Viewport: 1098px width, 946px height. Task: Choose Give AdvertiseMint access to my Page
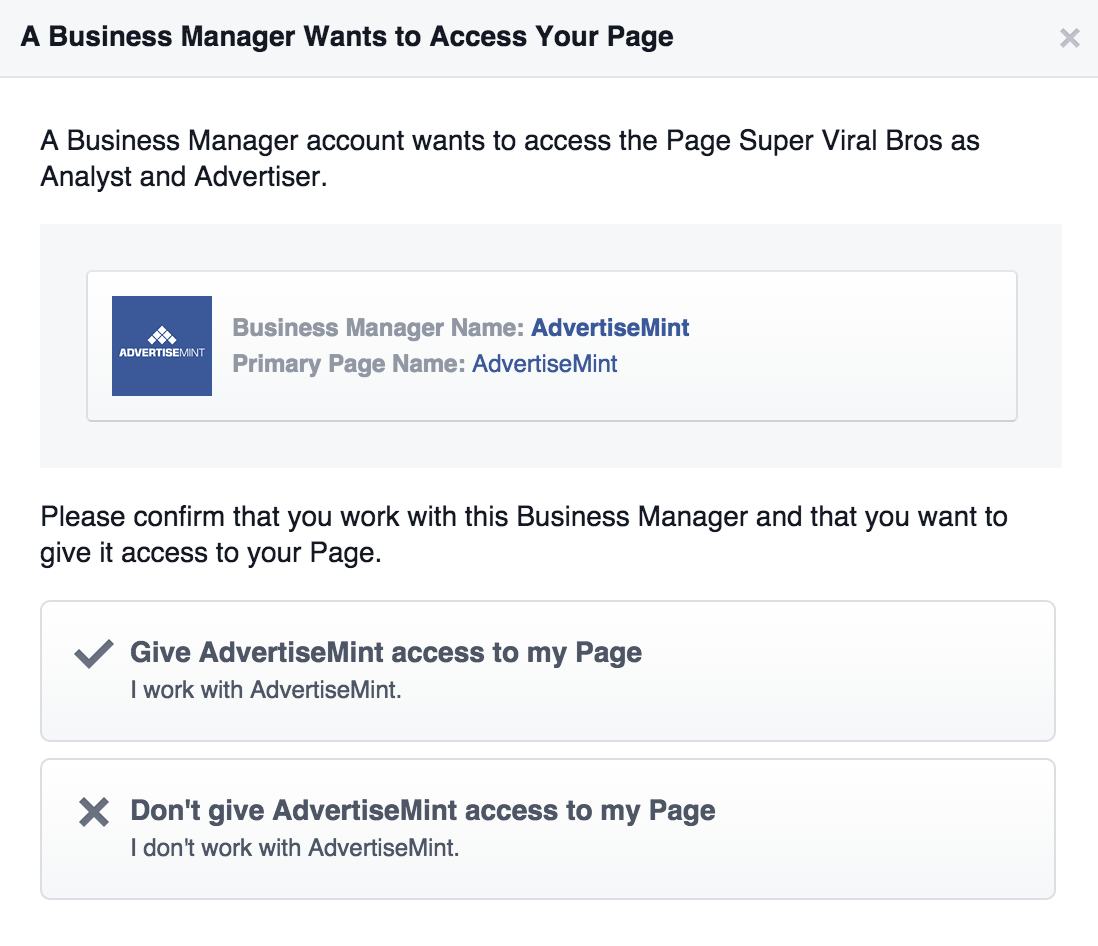tap(548, 671)
